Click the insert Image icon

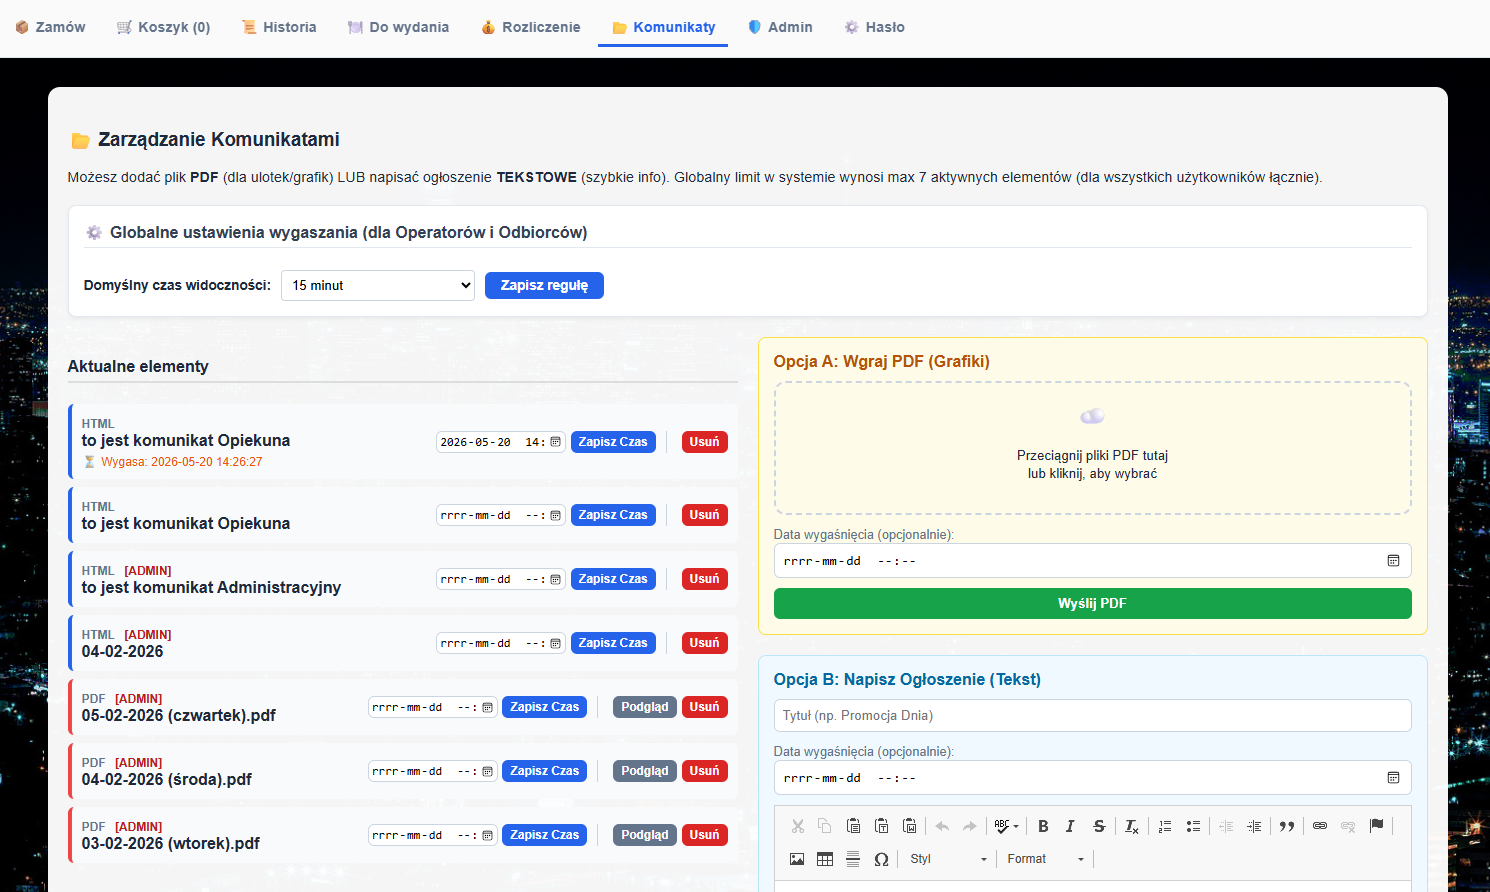(797, 859)
